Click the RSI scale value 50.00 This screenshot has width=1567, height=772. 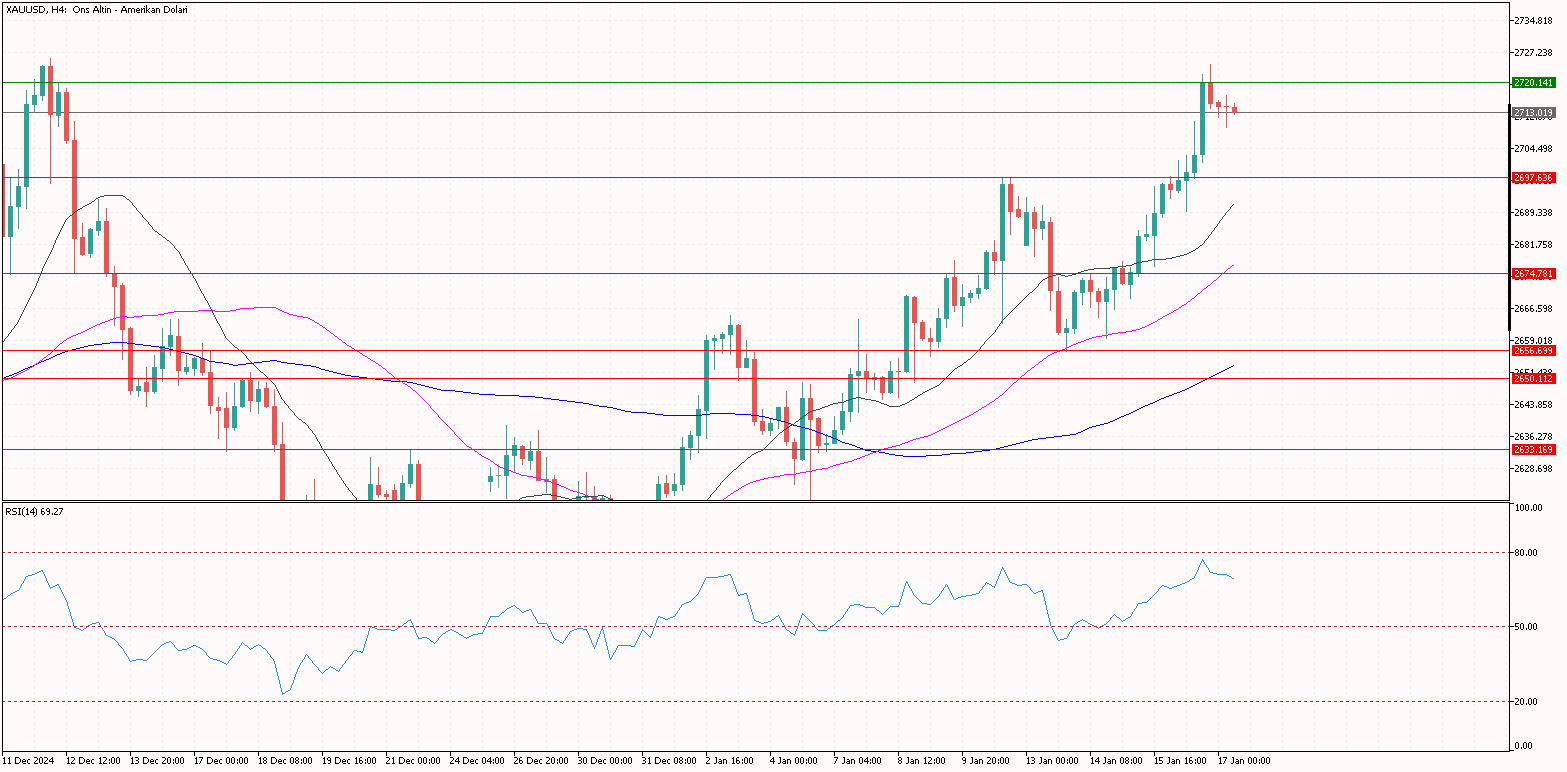(1527, 627)
